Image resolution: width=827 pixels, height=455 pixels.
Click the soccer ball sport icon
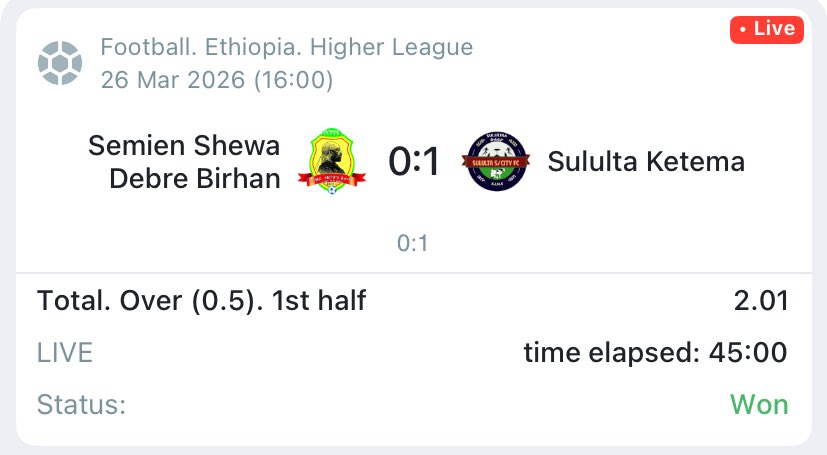pyautogui.click(x=59, y=63)
